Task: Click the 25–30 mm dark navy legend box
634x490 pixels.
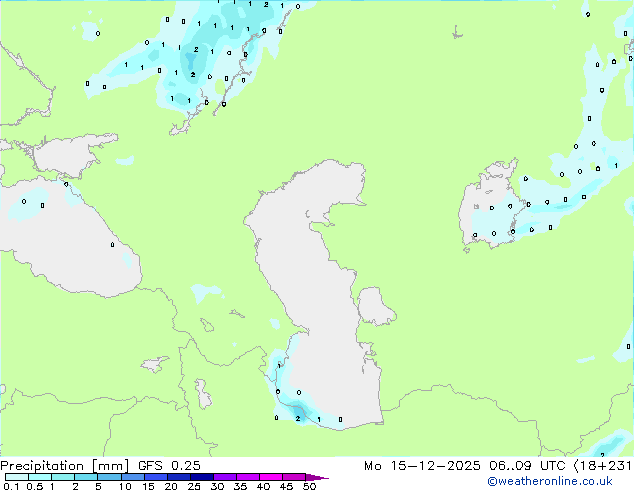Action: (x=201, y=477)
